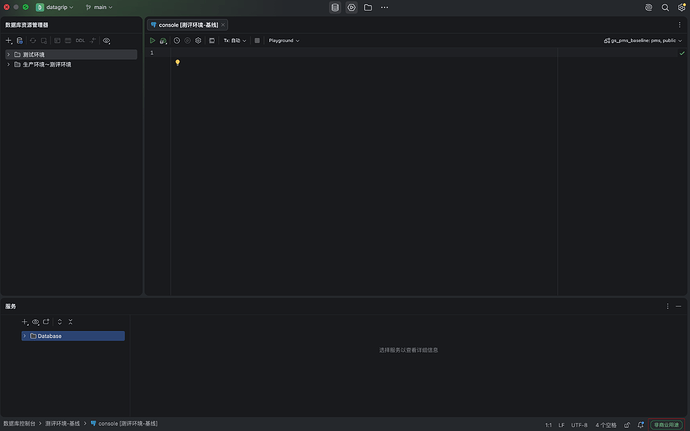The height and width of the screenshot is (431, 690).
Task: Select the Database item in Services
Action: click(73, 336)
